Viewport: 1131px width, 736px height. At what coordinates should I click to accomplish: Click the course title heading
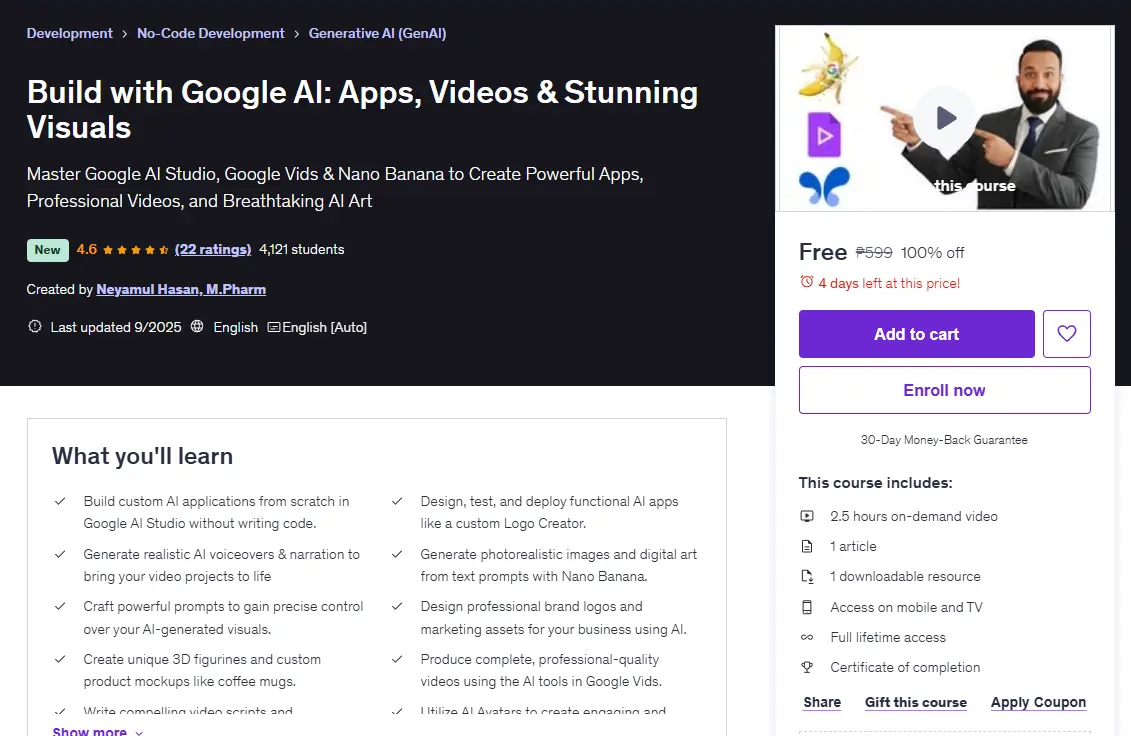pyautogui.click(x=362, y=110)
